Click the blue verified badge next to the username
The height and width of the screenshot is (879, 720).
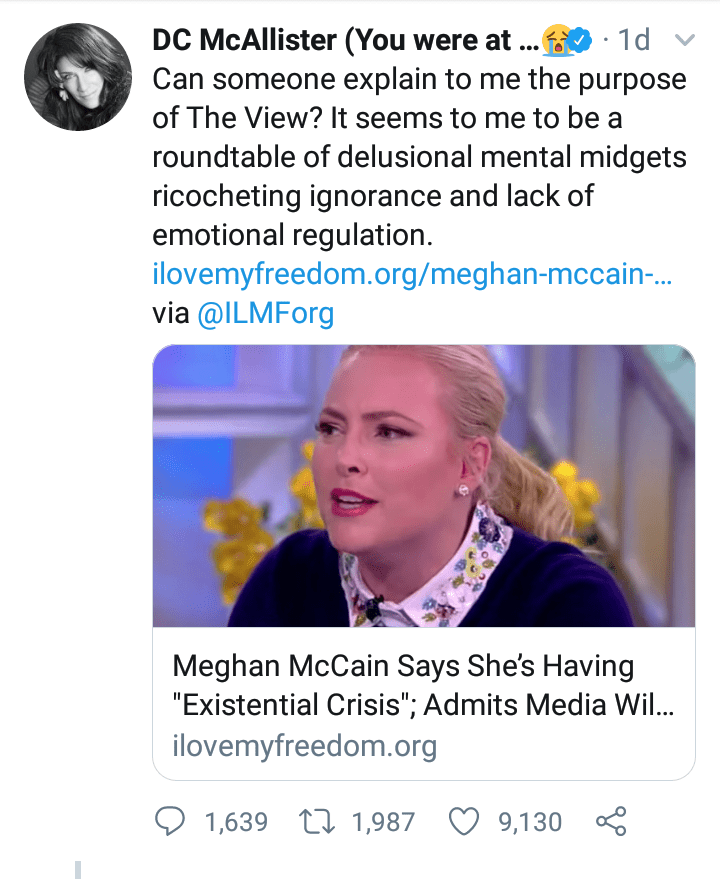(579, 40)
